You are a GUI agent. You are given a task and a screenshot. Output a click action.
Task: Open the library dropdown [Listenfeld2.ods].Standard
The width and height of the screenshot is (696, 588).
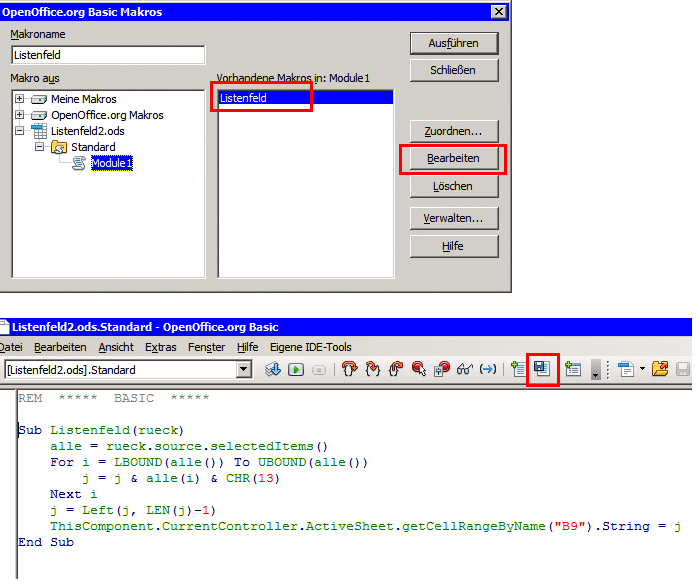click(x=244, y=369)
